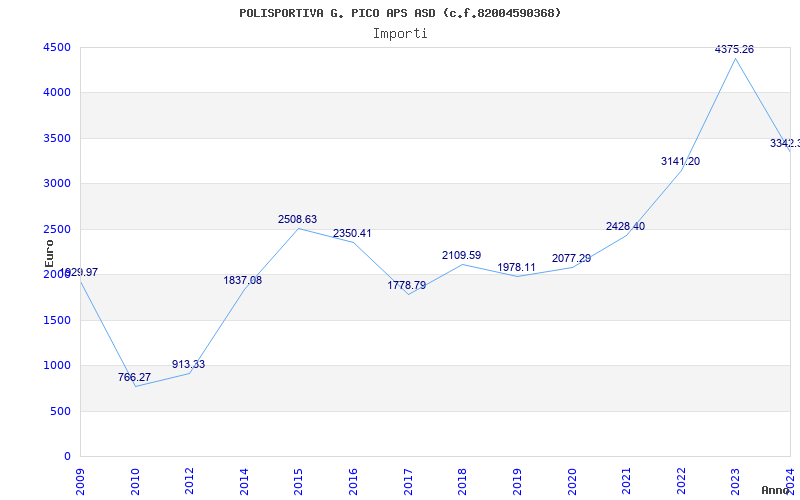Select the 2428.40 data label
800x500 pixels.
tap(625, 226)
